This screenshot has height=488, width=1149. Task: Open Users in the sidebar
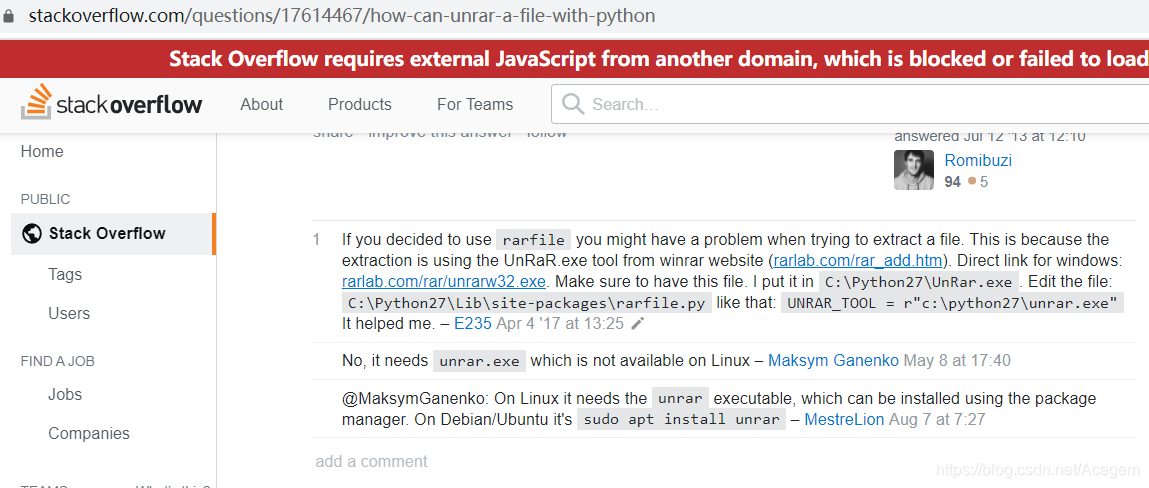tap(69, 314)
